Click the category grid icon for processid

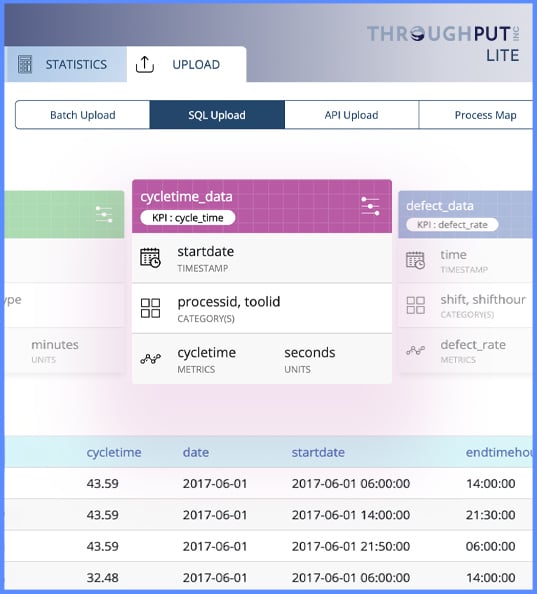click(150, 308)
